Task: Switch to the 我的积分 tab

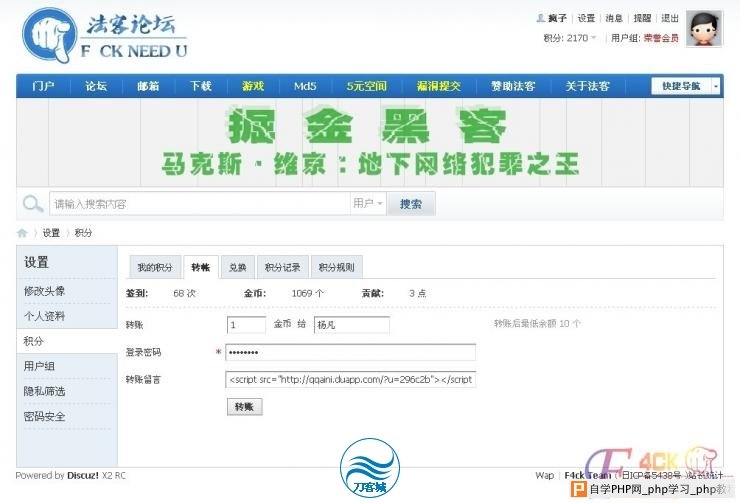Action: (155, 267)
